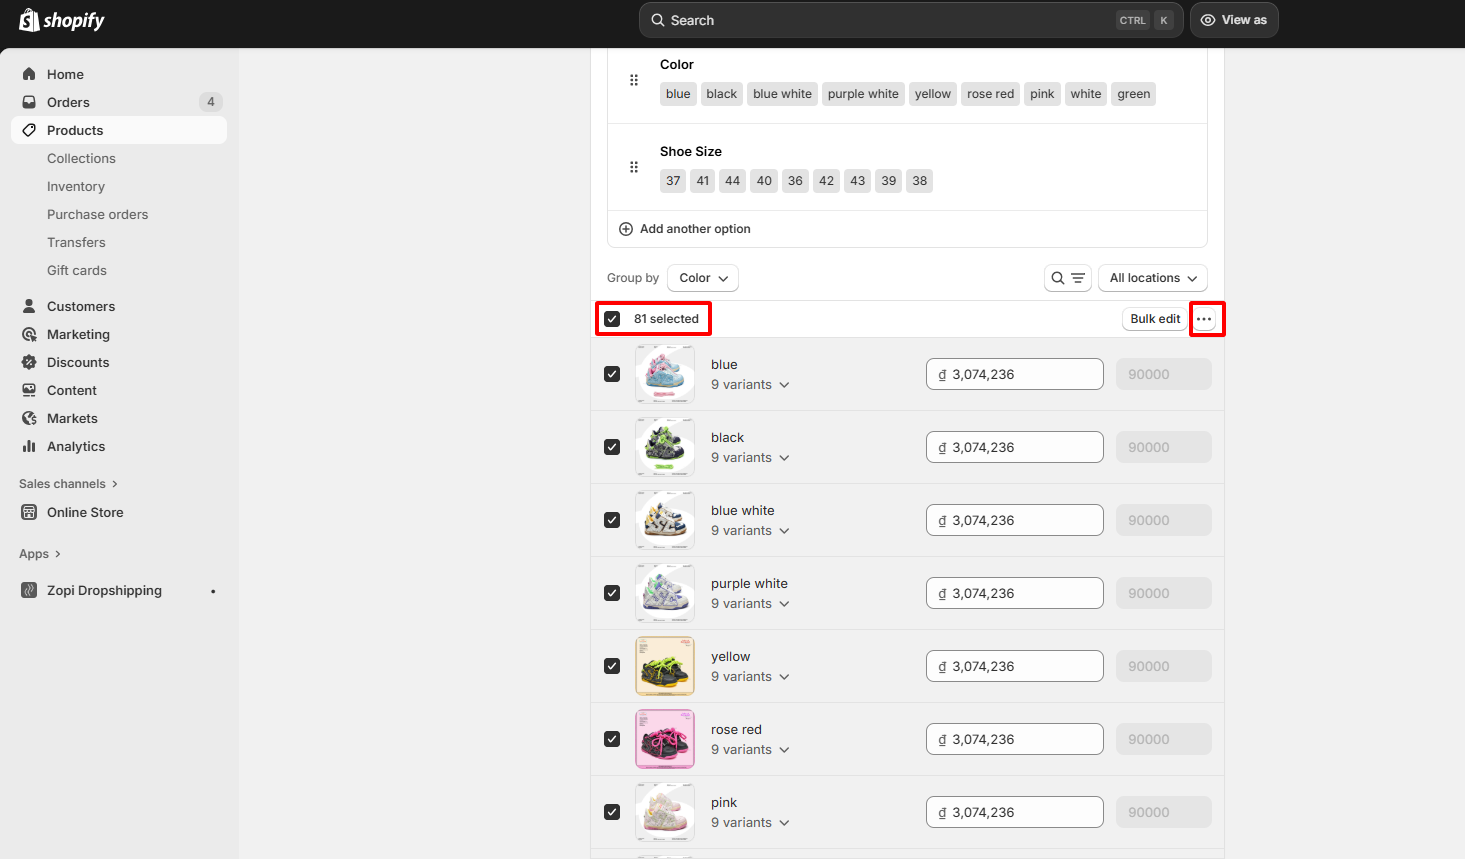Click the plus icon to add another option
Viewport: 1465px width, 859px height.
click(626, 229)
